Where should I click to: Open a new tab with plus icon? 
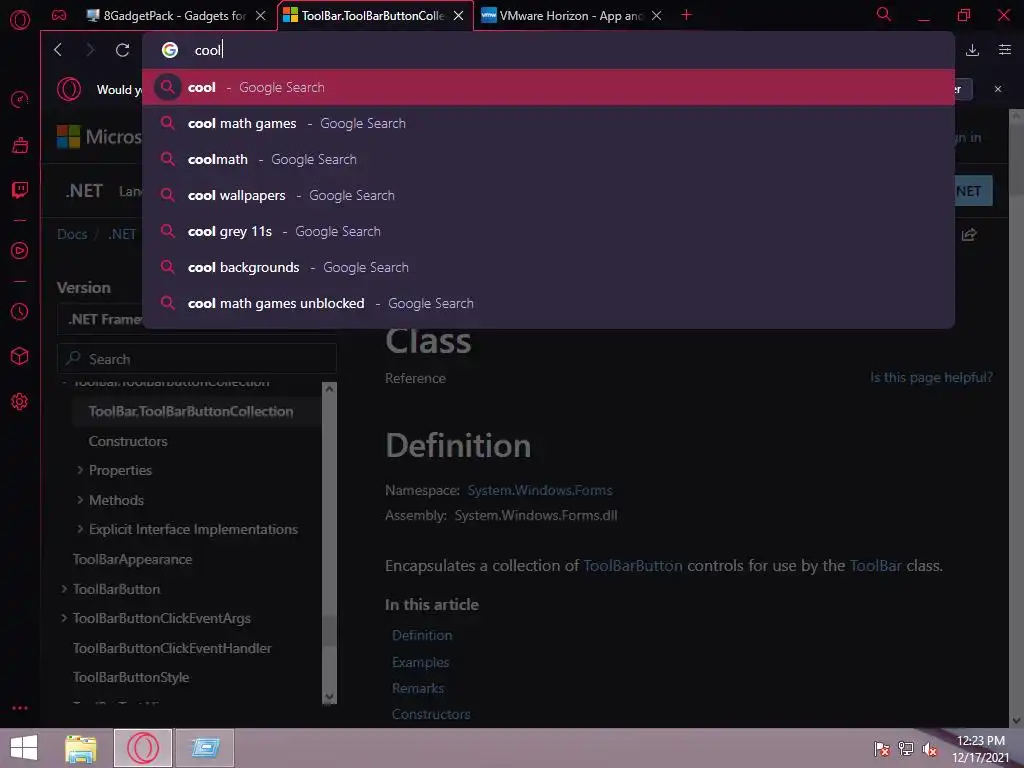[686, 14]
